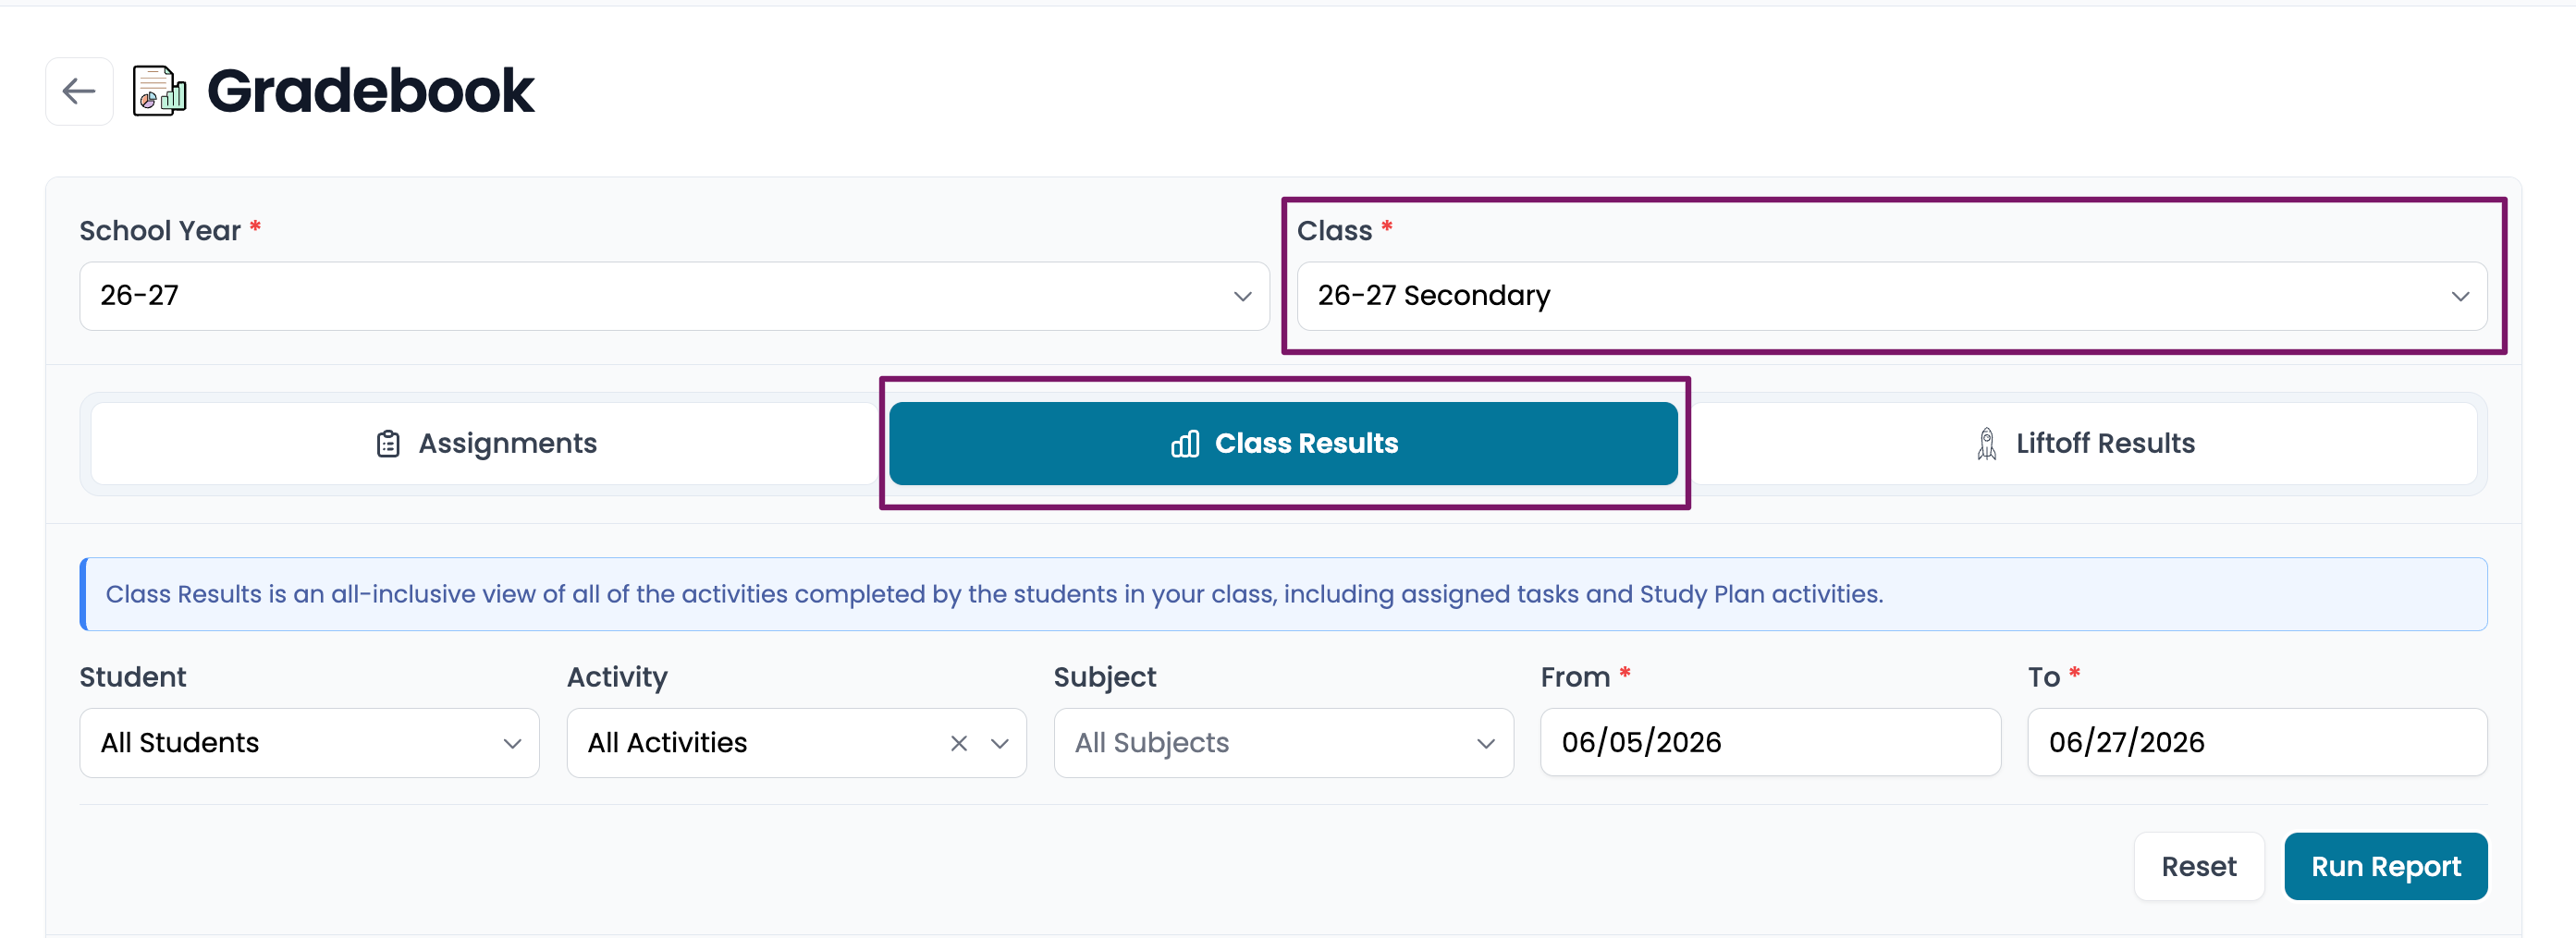Image resolution: width=2576 pixels, height=938 pixels.
Task: Open the All Activities dropdown arrow
Action: pyautogui.click(x=999, y=743)
